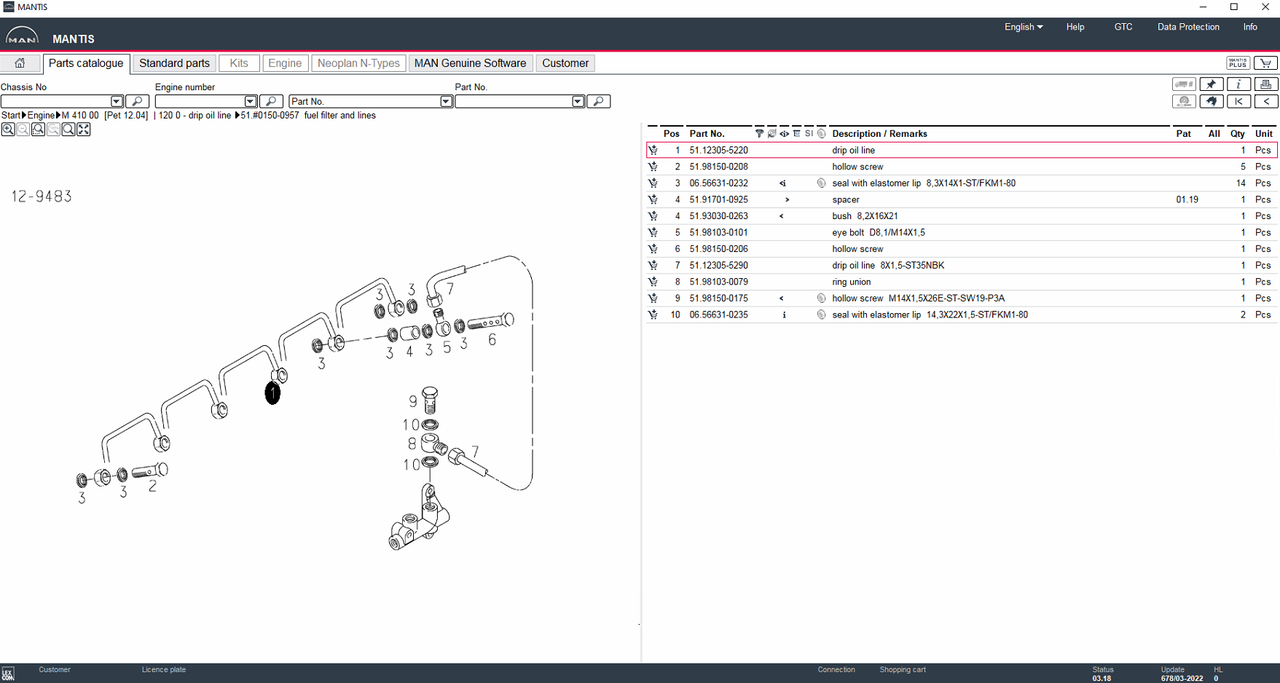Image resolution: width=1280 pixels, height=683 pixels.
Task: Switch to Standard parts tab
Action: coord(174,63)
